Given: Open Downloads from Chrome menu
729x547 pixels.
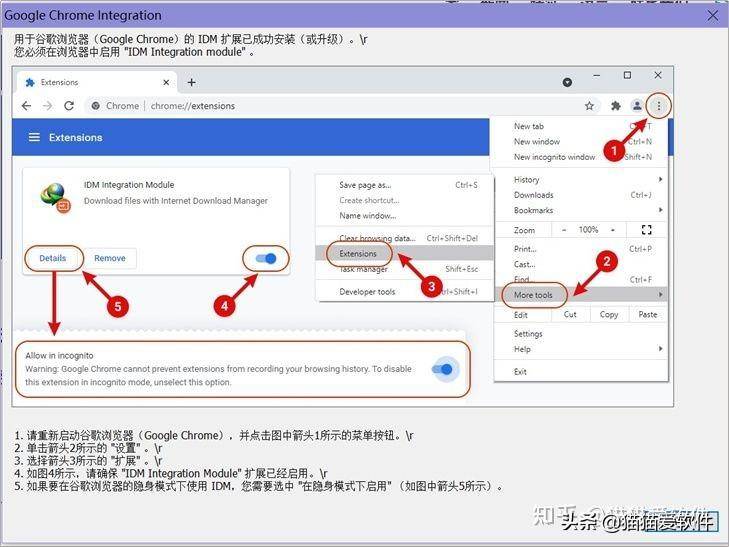Looking at the screenshot, I should 581,195.
